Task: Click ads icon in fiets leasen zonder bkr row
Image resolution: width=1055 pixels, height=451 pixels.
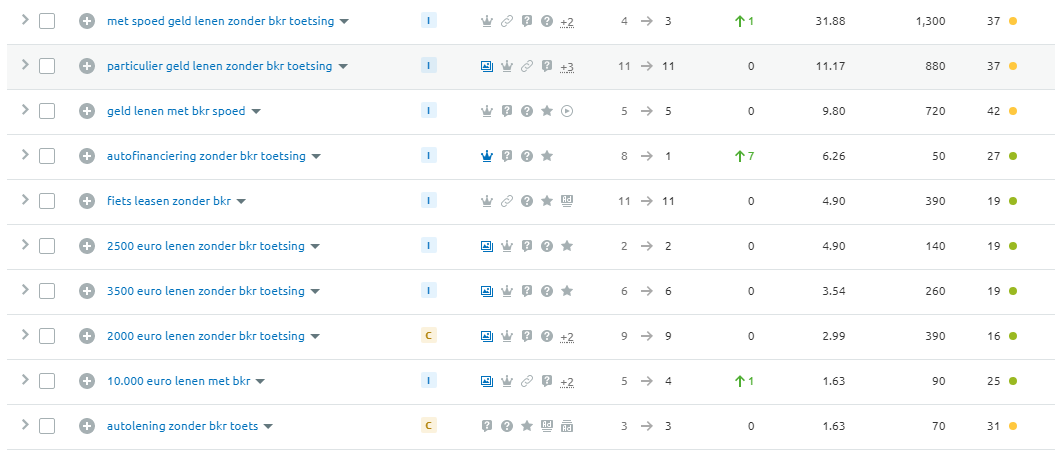Action: point(567,201)
